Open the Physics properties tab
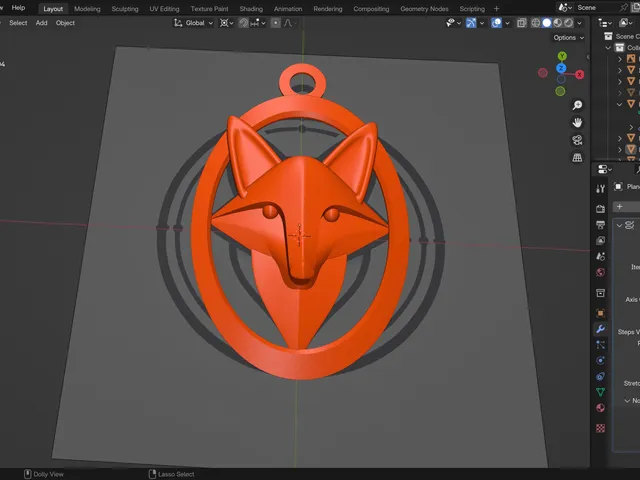 600,360
